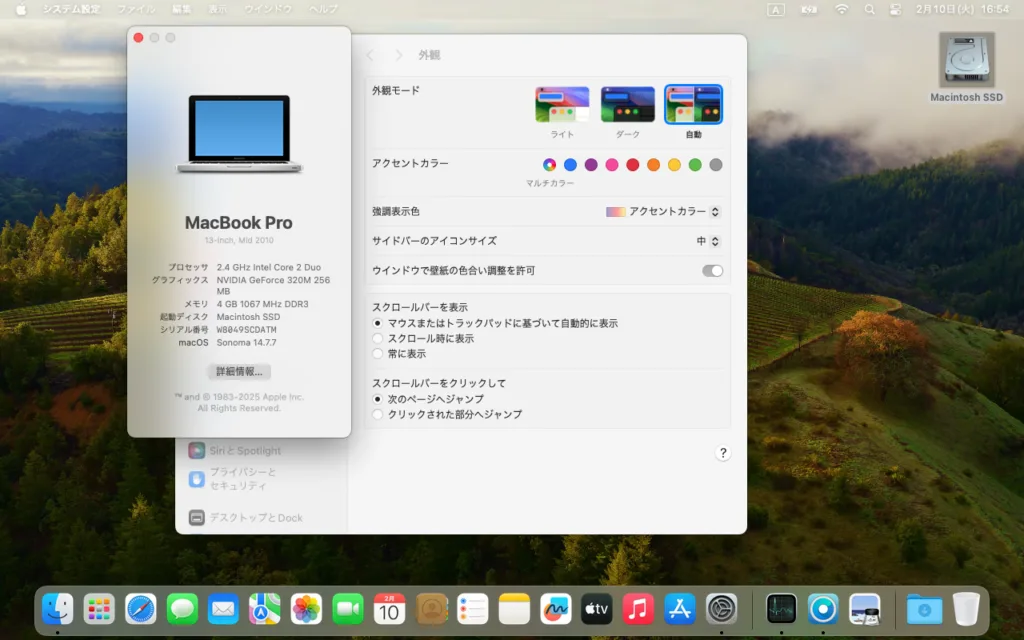
Task: Open プライバシーとセキュリティ in sidebar
Action: point(242,479)
